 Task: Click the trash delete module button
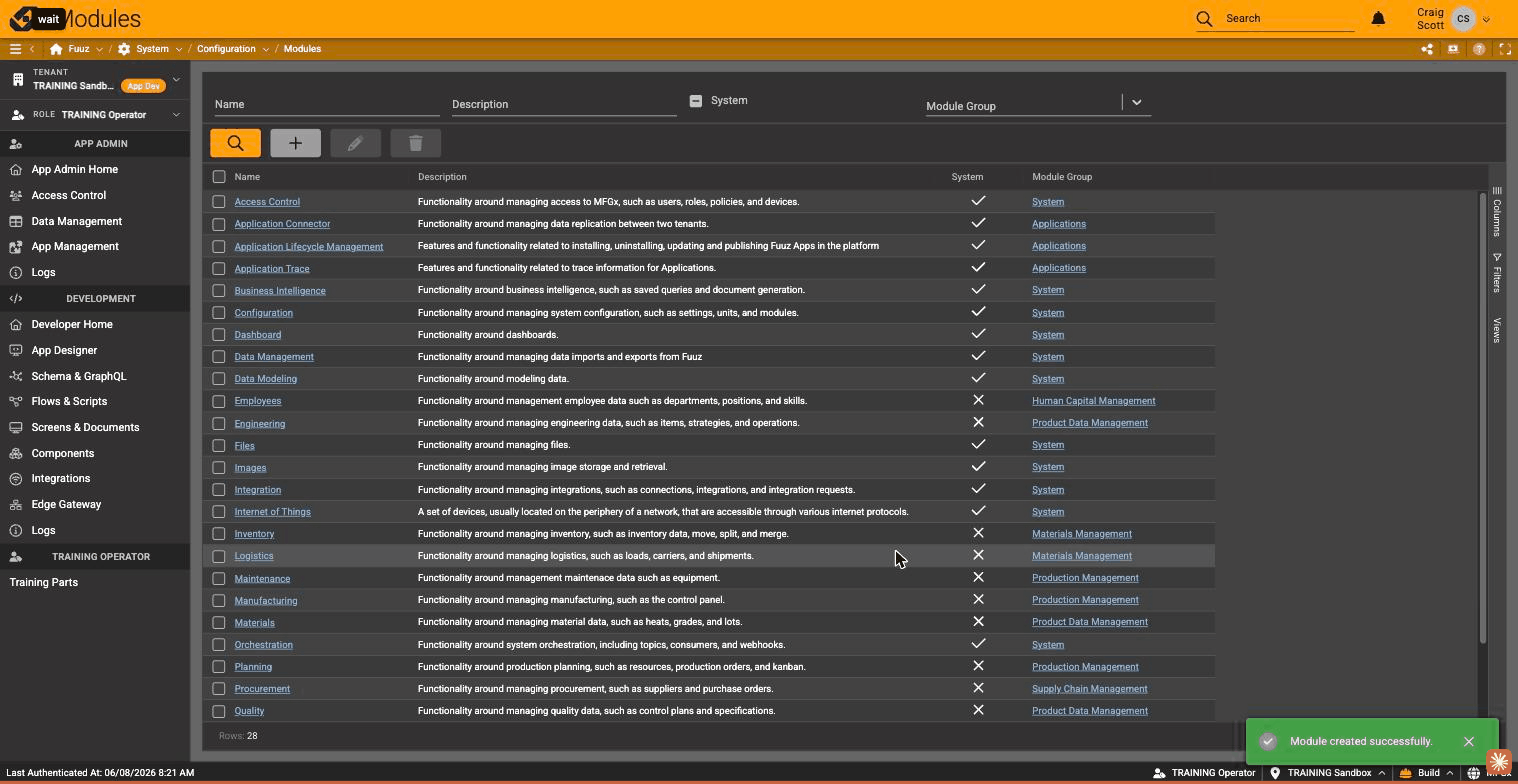click(415, 143)
